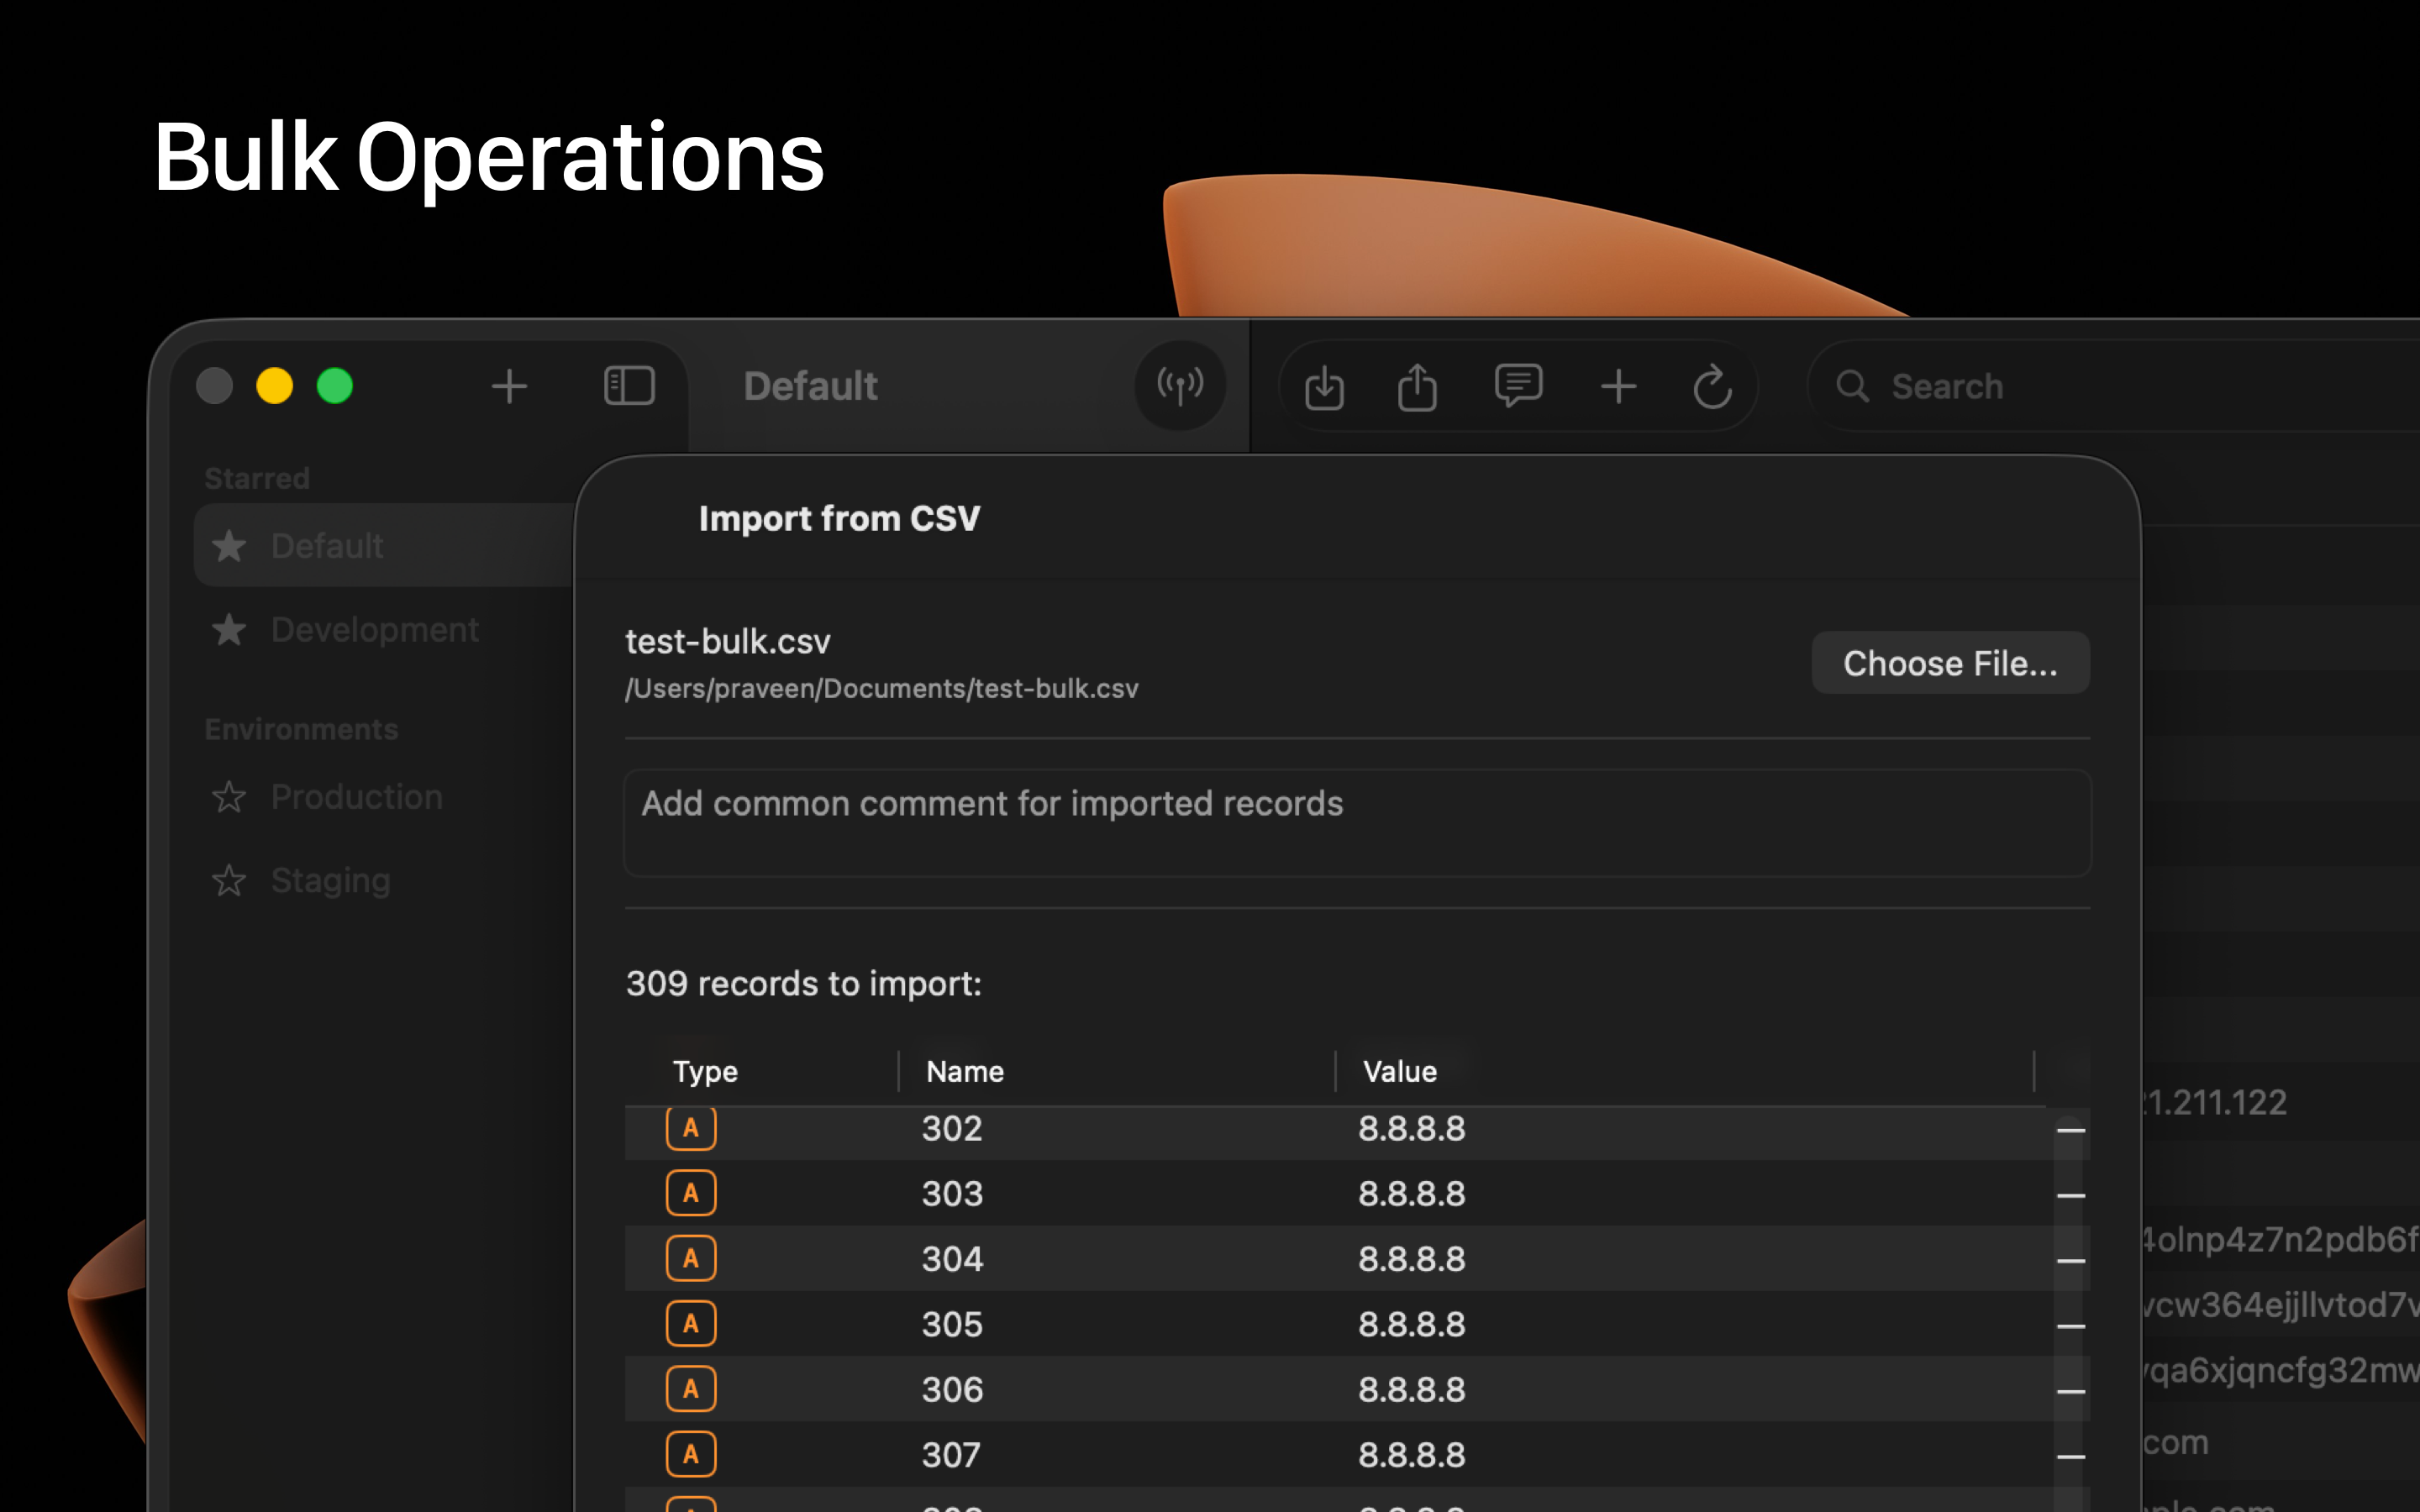Click the export share icon in toolbar
This screenshot has height=1512, width=2420.
[1417, 387]
